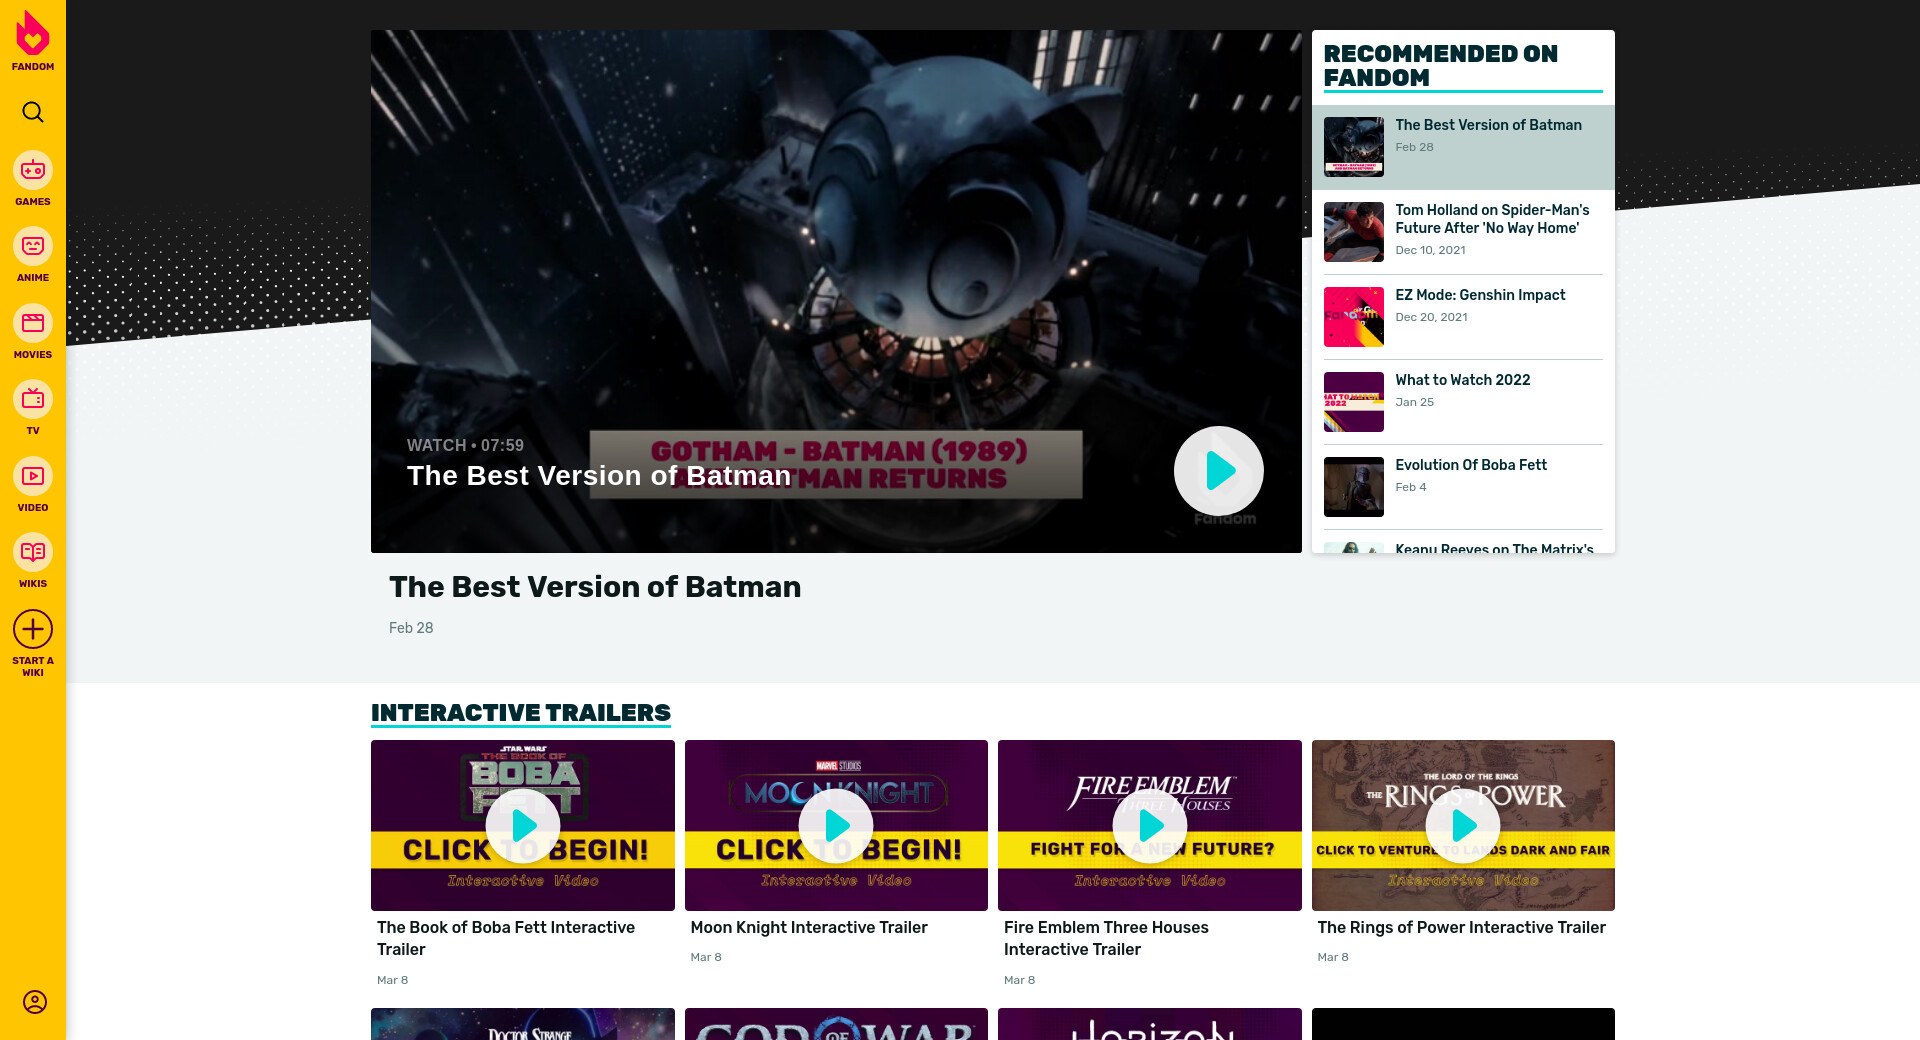This screenshot has width=1920, height=1040.
Task: Open the Anime section icon
Action: click(33, 246)
